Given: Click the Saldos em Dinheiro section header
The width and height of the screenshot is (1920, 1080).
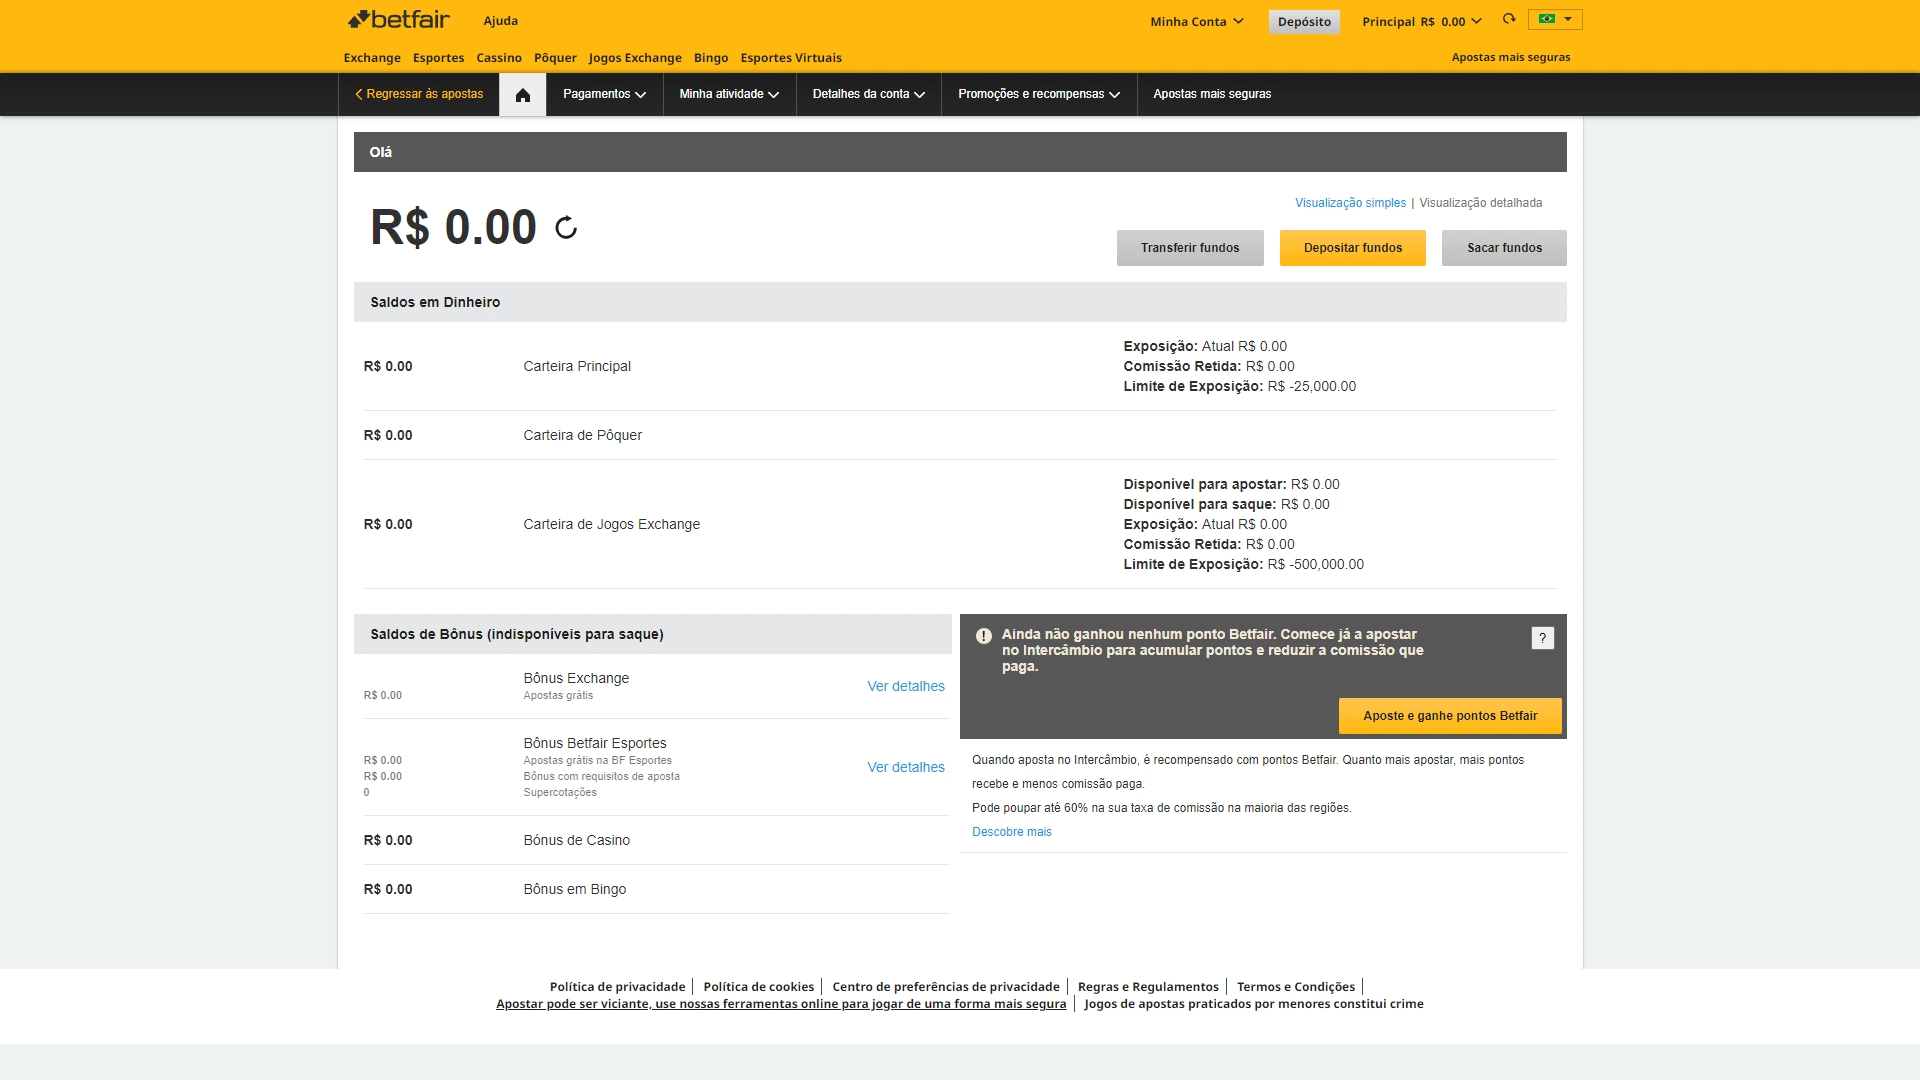Looking at the screenshot, I should pos(960,302).
